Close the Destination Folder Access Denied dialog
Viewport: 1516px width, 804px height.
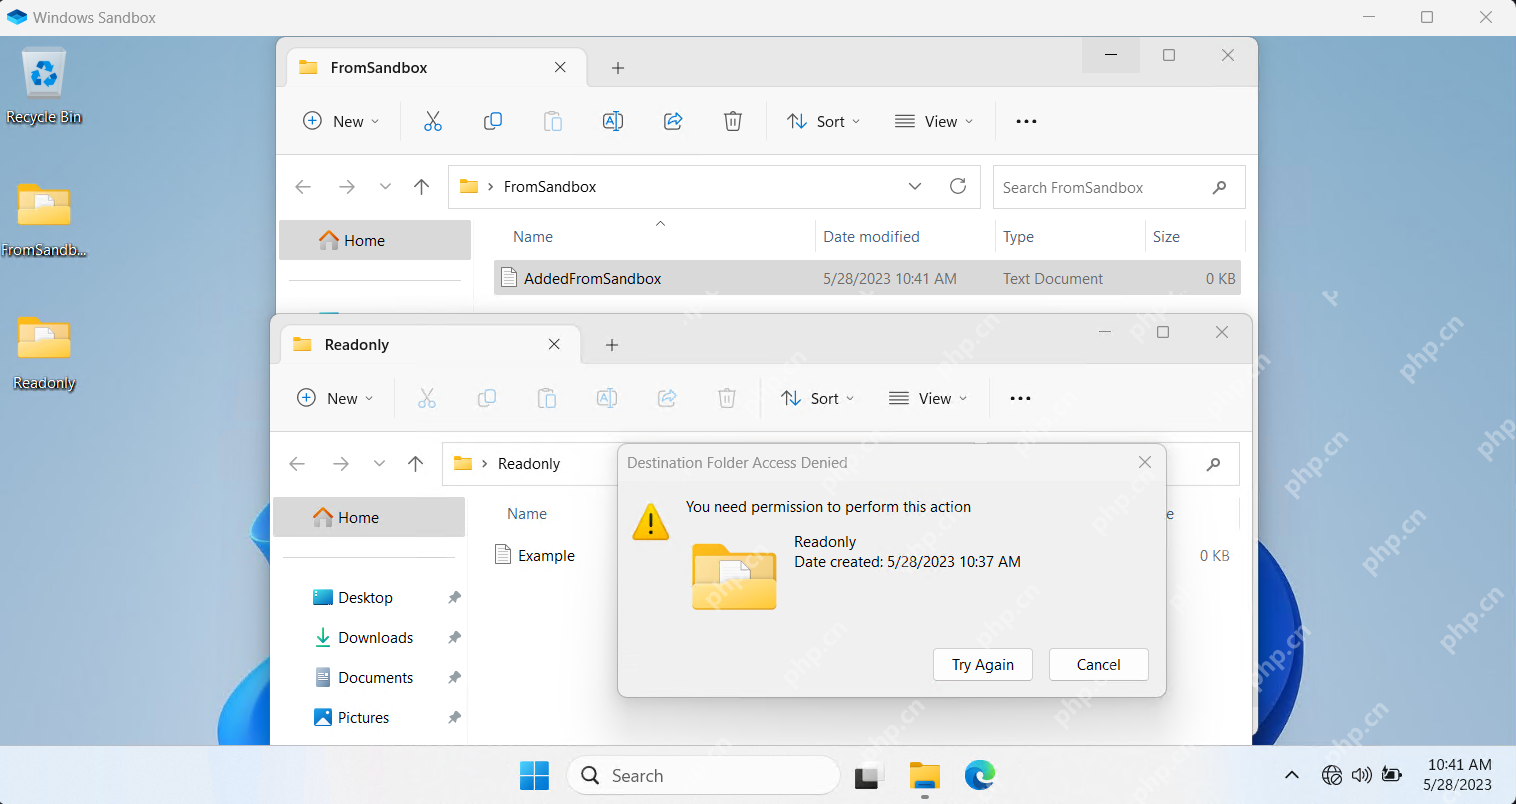pyautogui.click(x=1145, y=462)
